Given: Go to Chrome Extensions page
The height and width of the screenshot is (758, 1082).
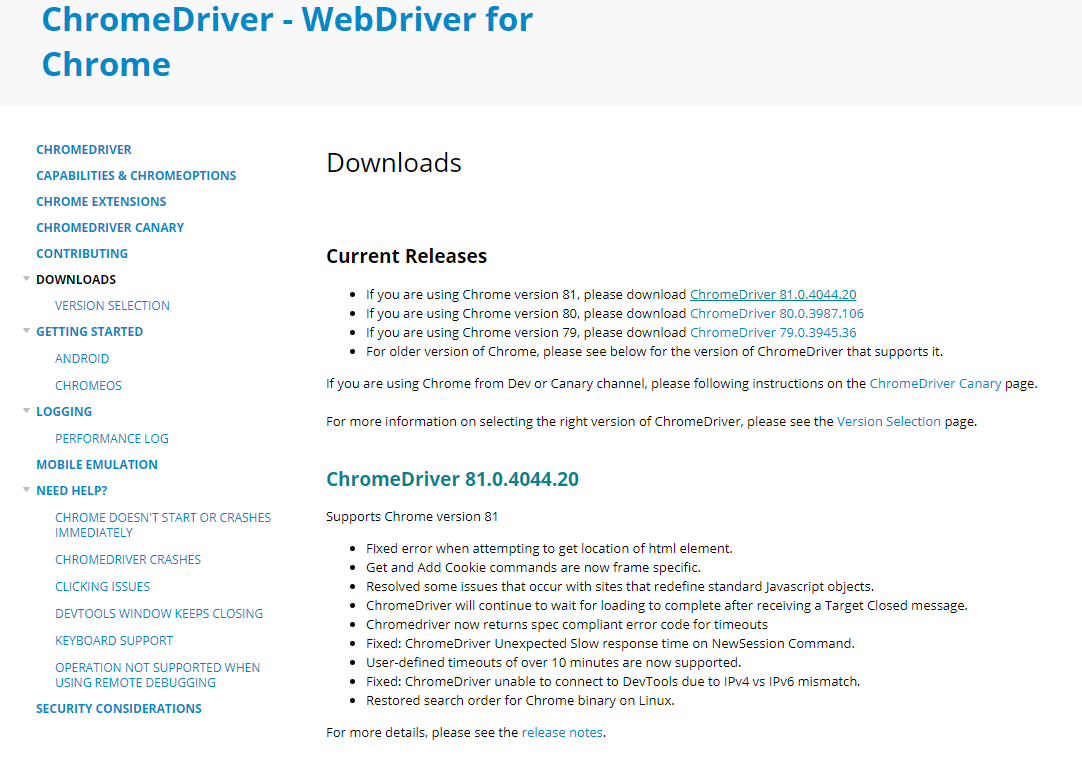Looking at the screenshot, I should (101, 202).
